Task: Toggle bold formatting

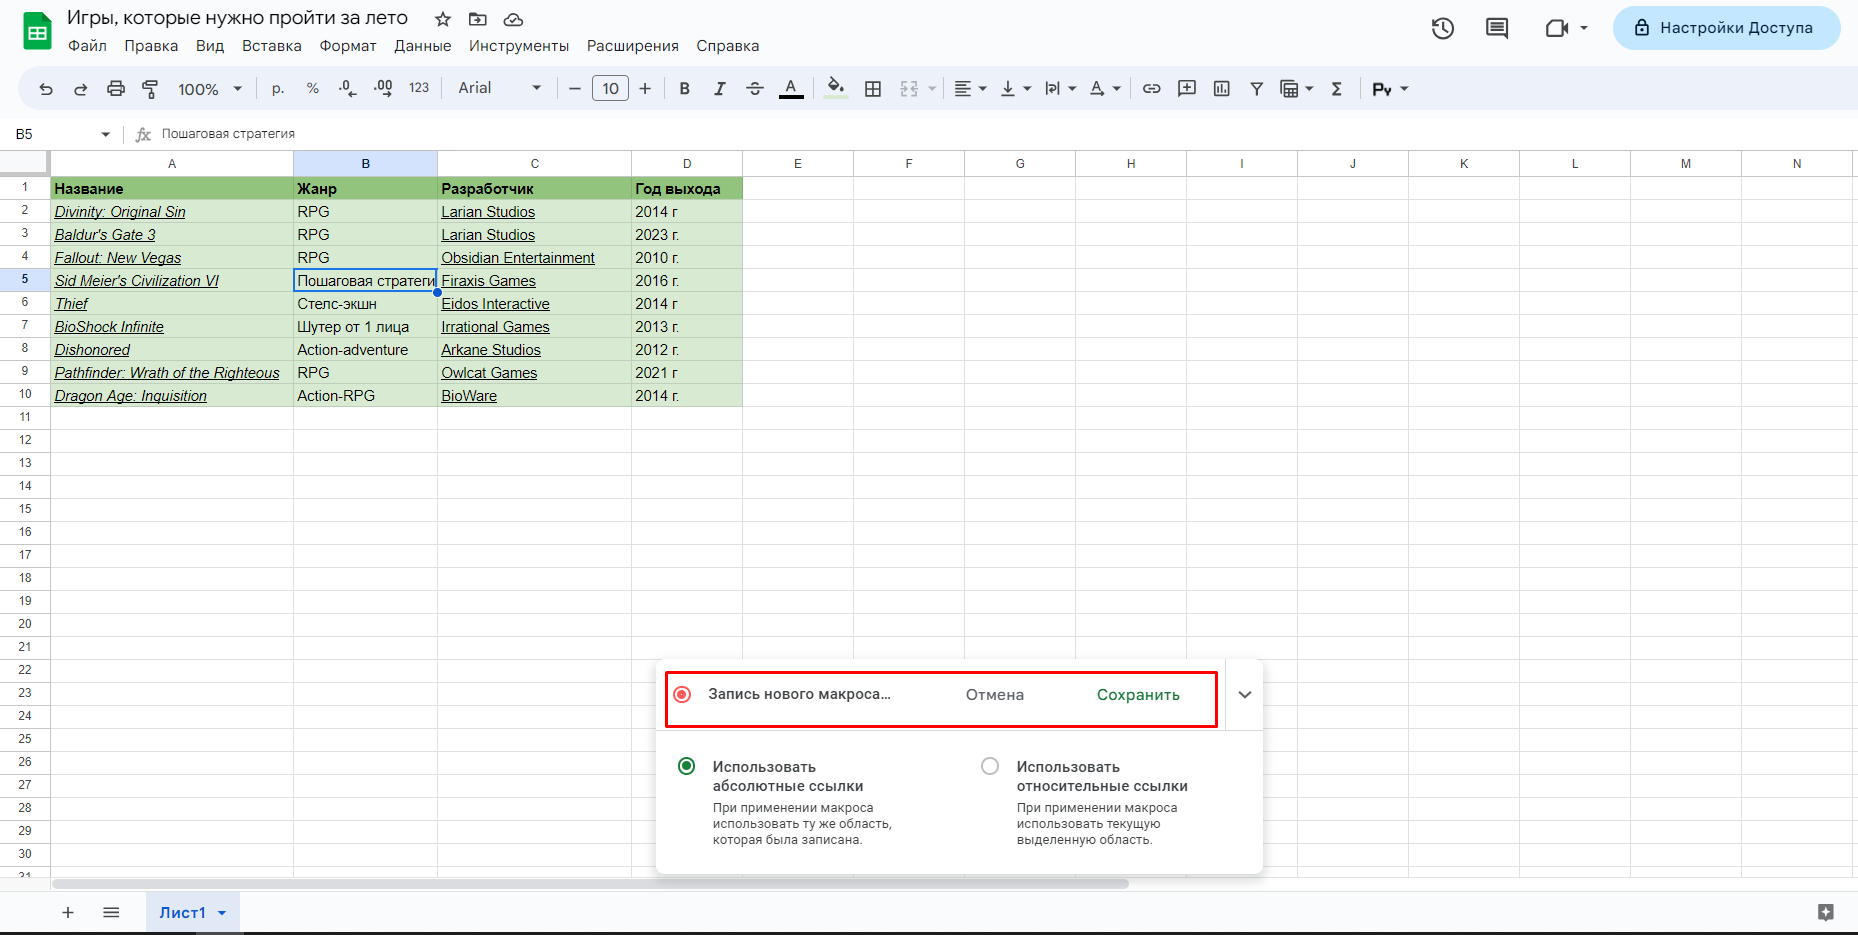Action: click(x=685, y=89)
